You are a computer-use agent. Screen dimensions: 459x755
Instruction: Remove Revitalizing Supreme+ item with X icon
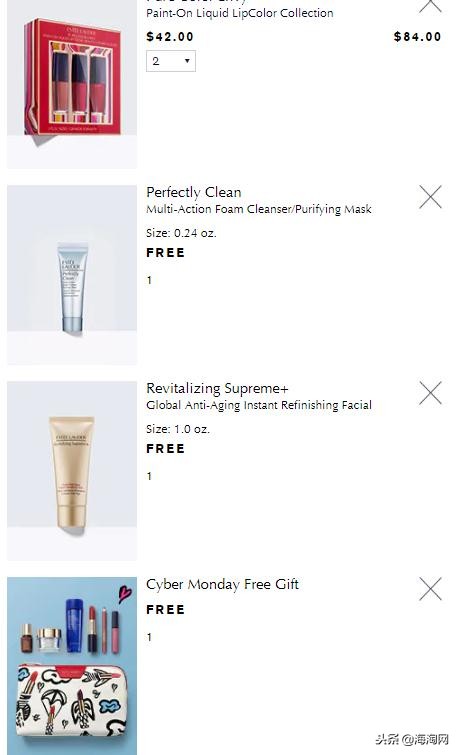point(430,393)
